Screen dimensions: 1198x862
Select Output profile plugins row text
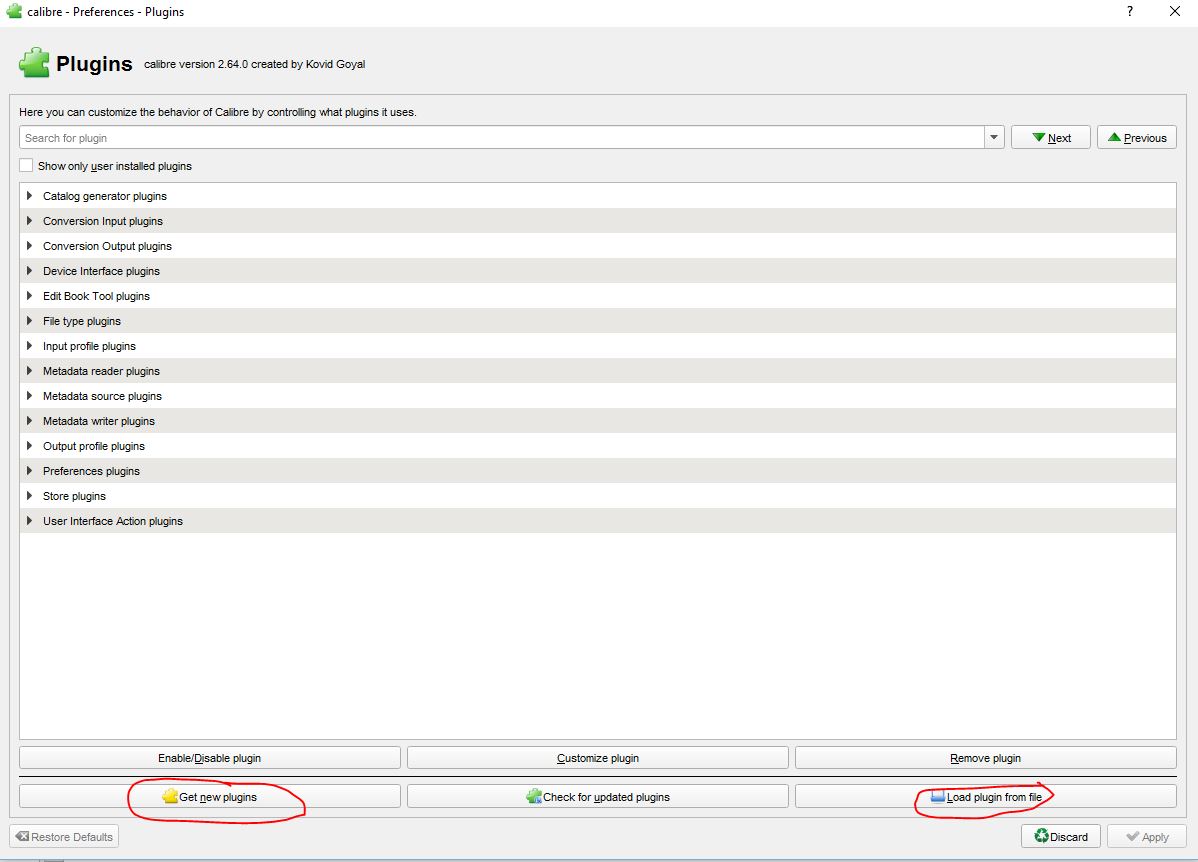coord(94,446)
